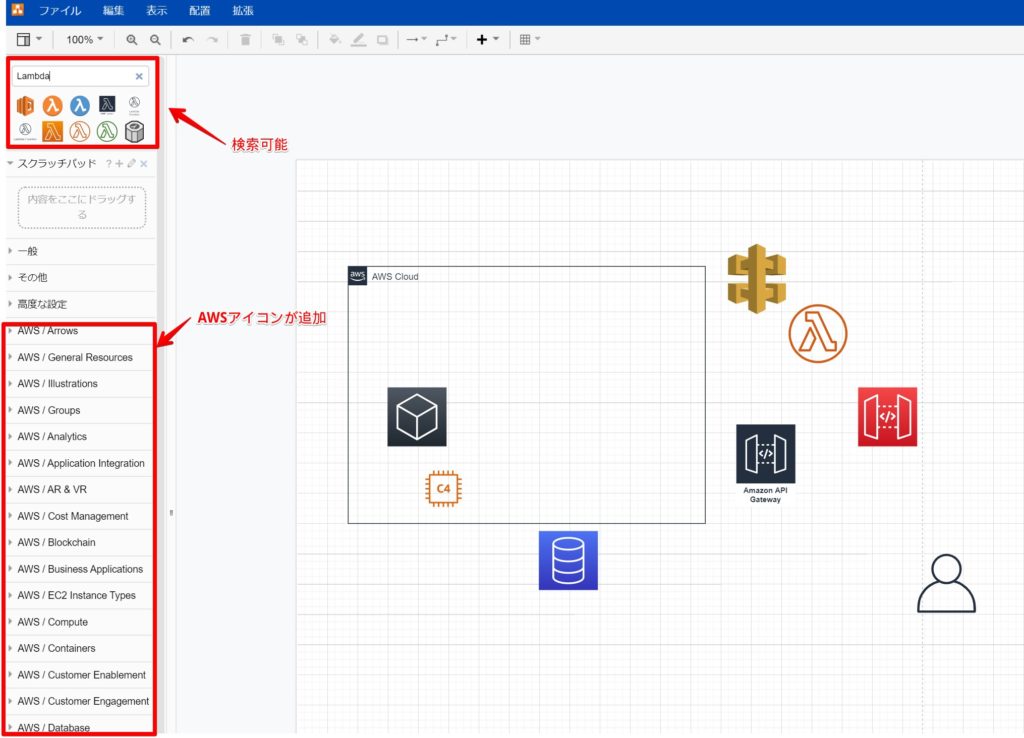This screenshot has height=738, width=1024.
Task: Expand AWS / Application Integration library
Action: 79,463
